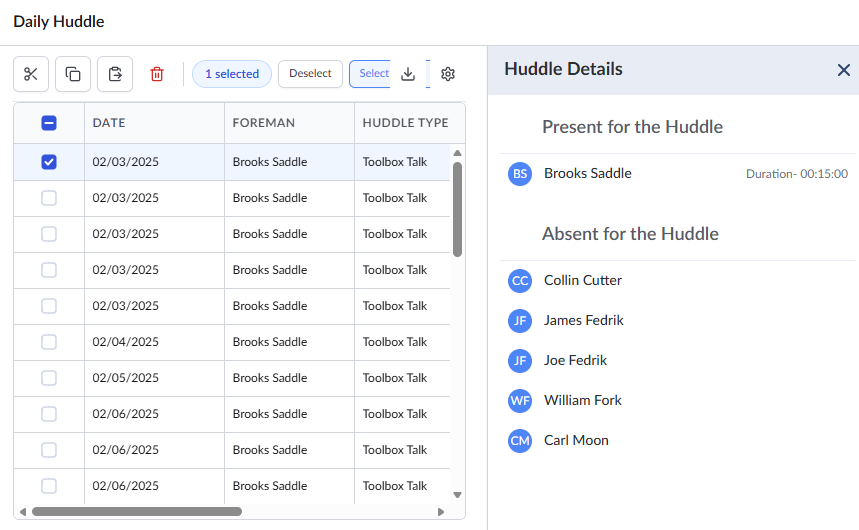Click the WF avatar for William Fork
This screenshot has height=530, width=859.
(520, 401)
